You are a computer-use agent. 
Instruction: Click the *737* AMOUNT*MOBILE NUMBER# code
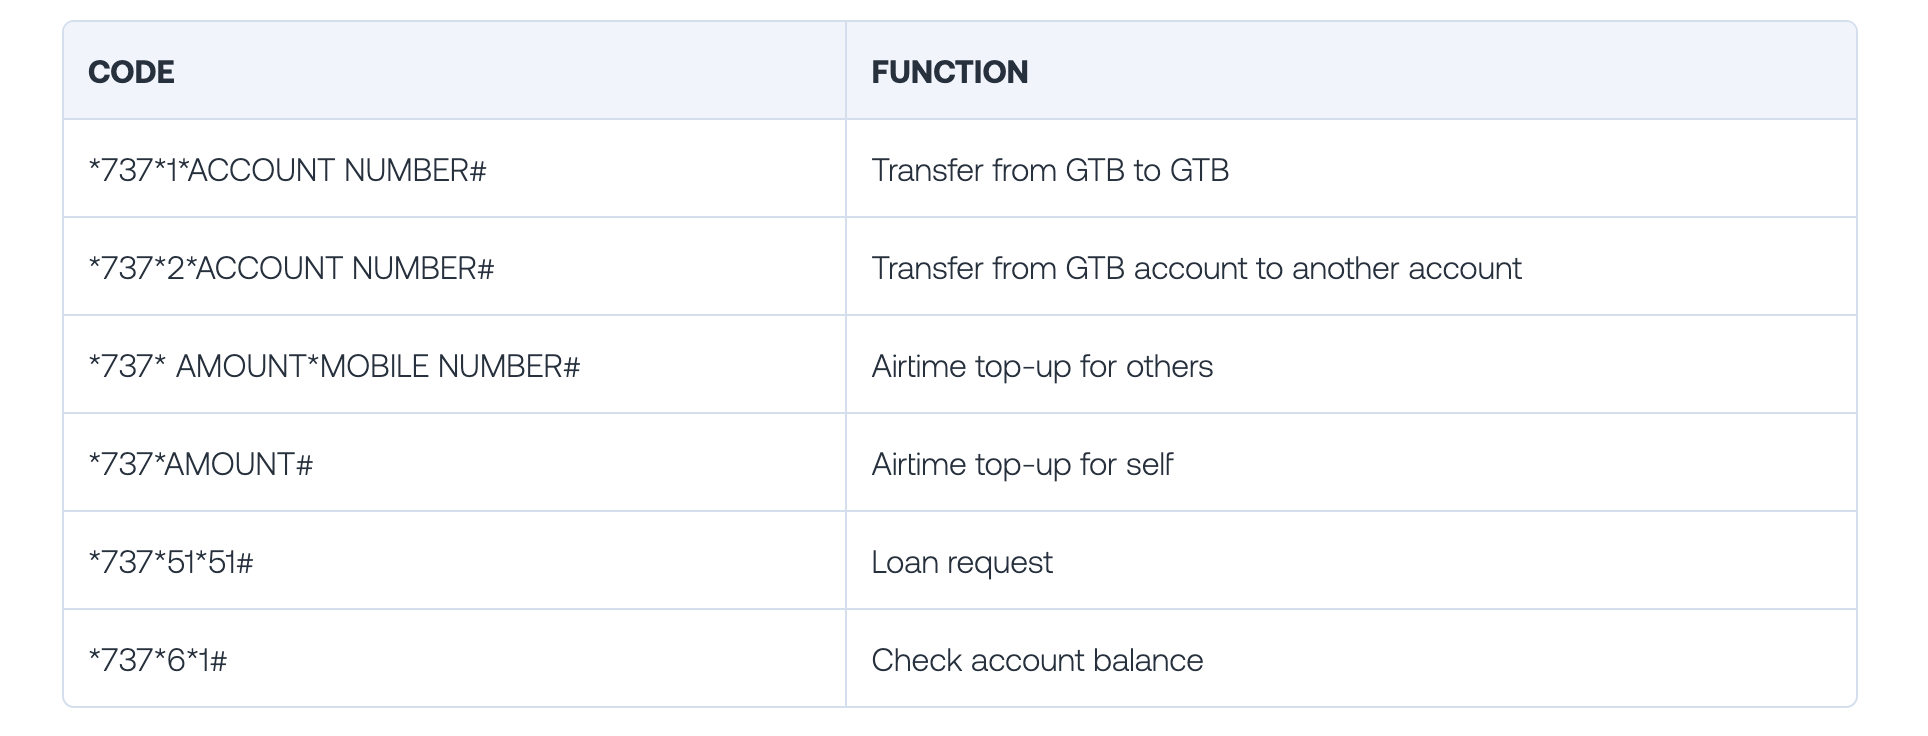pyautogui.click(x=334, y=366)
